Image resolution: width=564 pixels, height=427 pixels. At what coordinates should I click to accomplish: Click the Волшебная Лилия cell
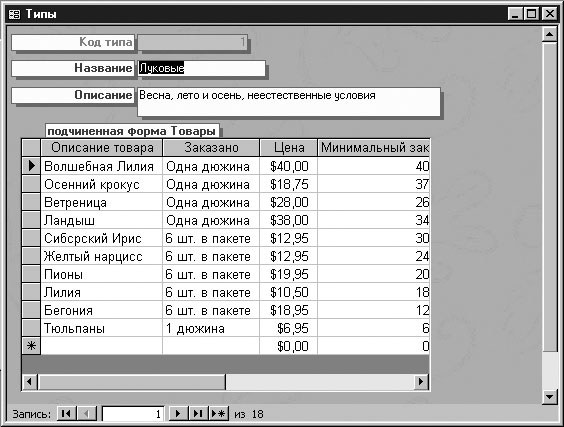tap(102, 166)
